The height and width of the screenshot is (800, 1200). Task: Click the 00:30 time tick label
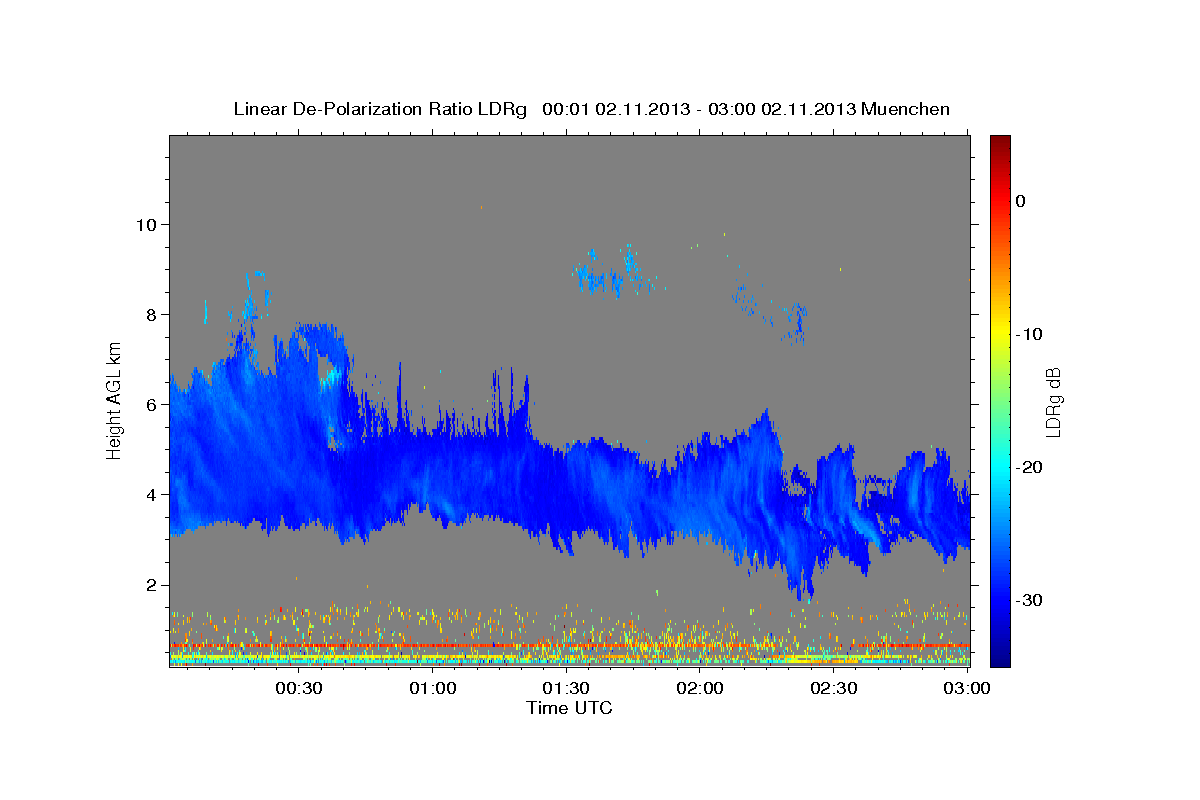(298, 688)
